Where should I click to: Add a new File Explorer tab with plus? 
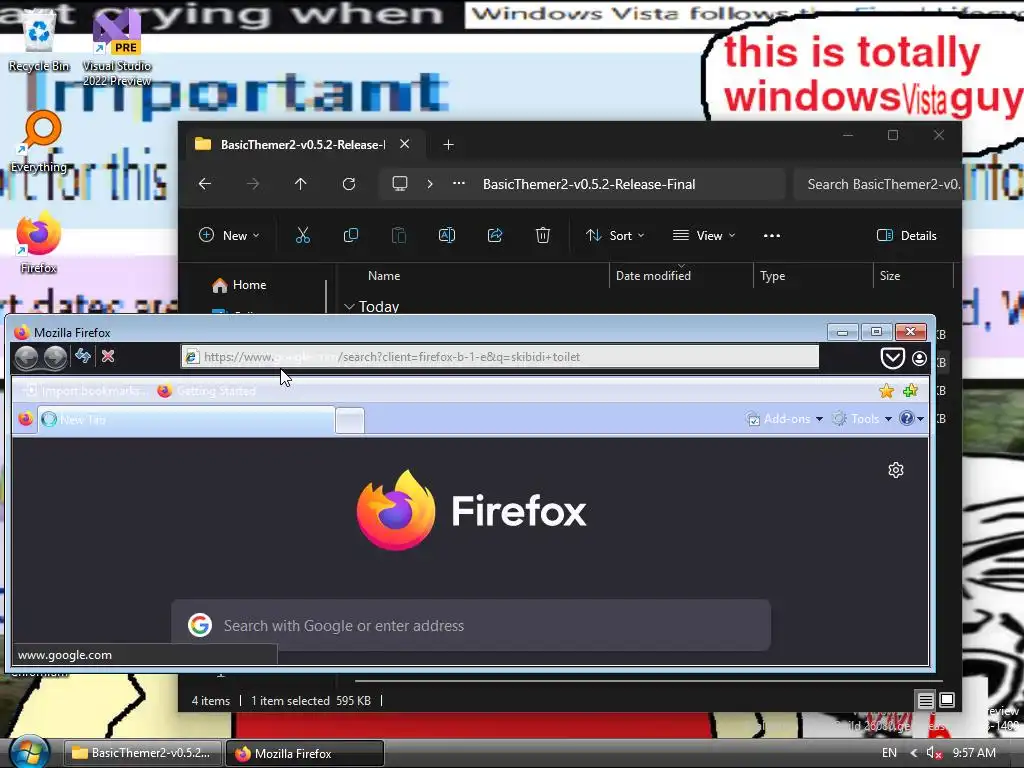(x=448, y=144)
